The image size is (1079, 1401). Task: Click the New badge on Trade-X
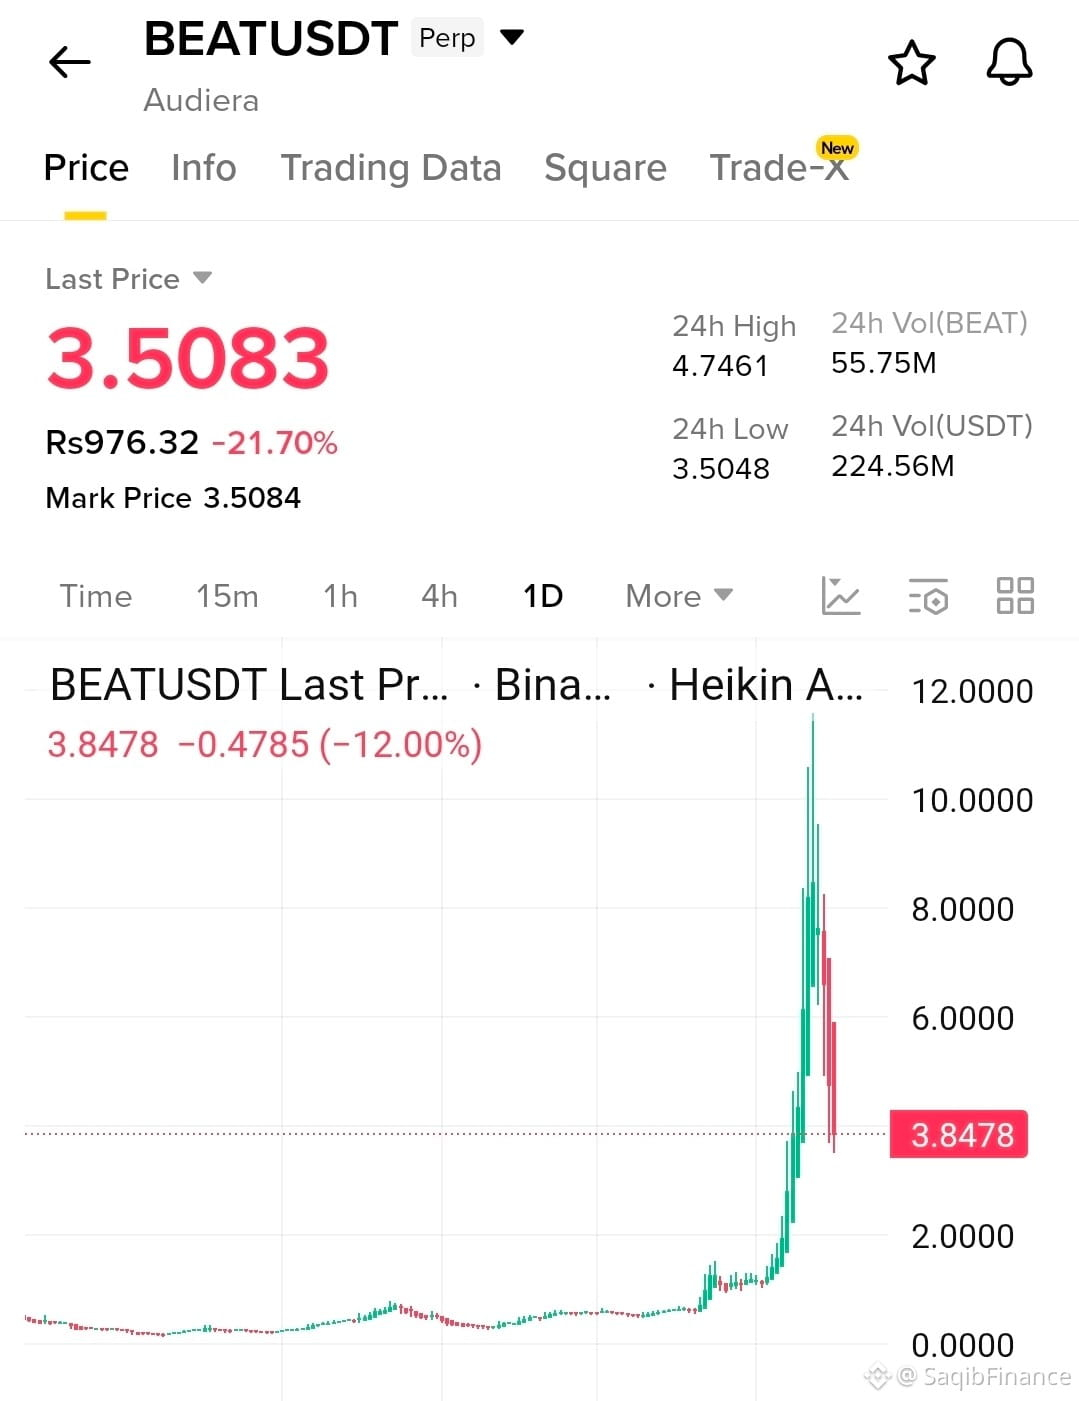(837, 148)
